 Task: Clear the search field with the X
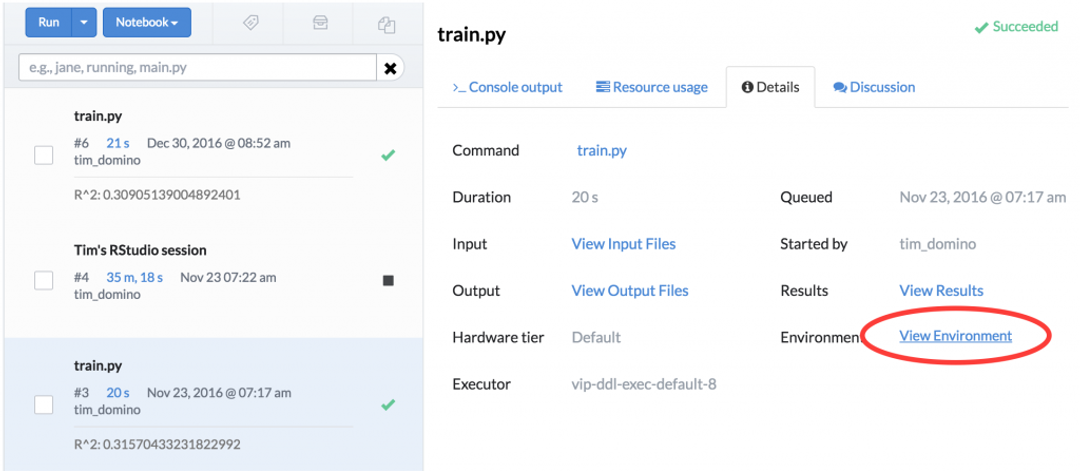tap(390, 67)
